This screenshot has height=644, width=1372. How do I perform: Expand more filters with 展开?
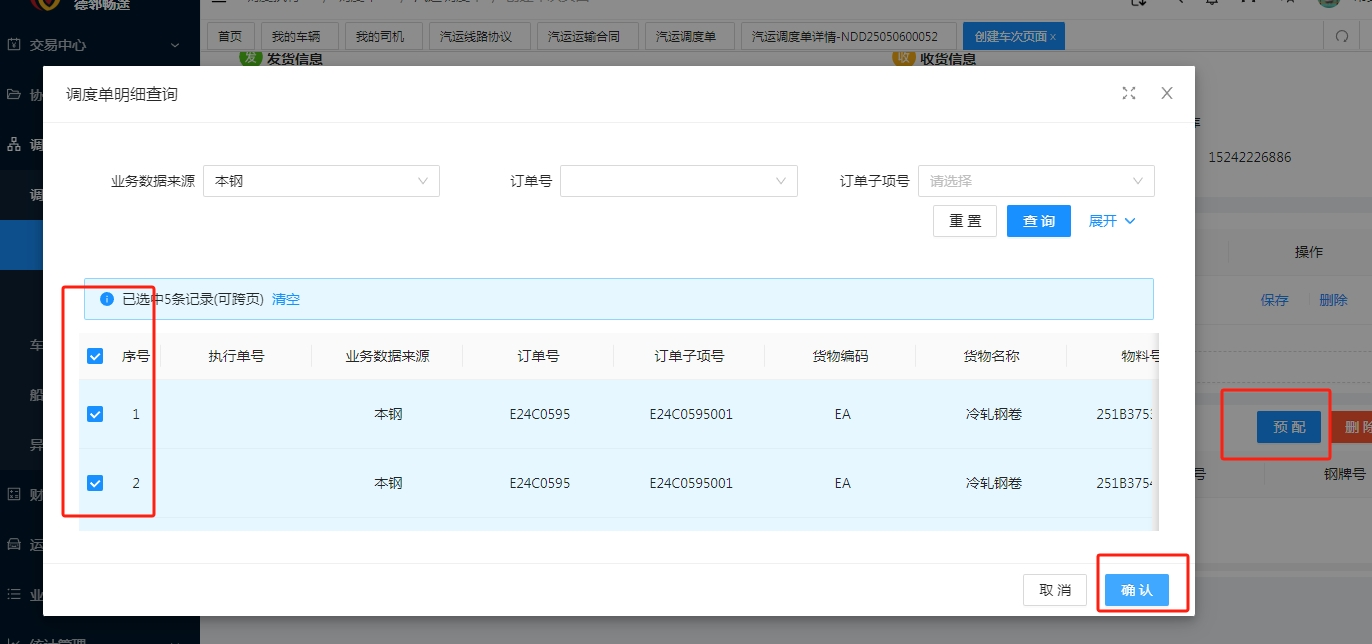coord(1112,221)
